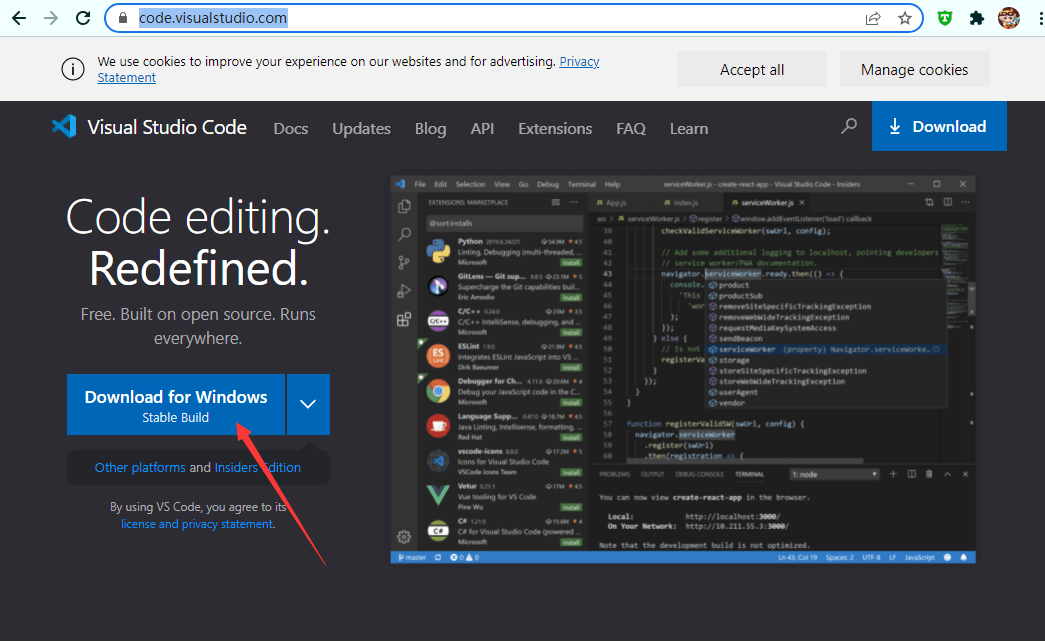Click the Python extension icon in list
Image resolution: width=1045 pixels, height=642 pixels.
coord(438,251)
